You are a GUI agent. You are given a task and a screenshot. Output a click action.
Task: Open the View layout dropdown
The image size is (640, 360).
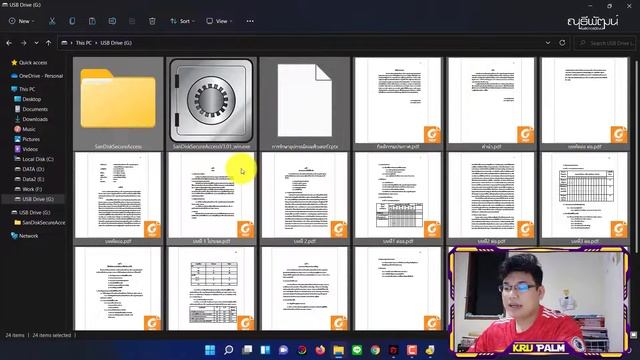click(219, 21)
